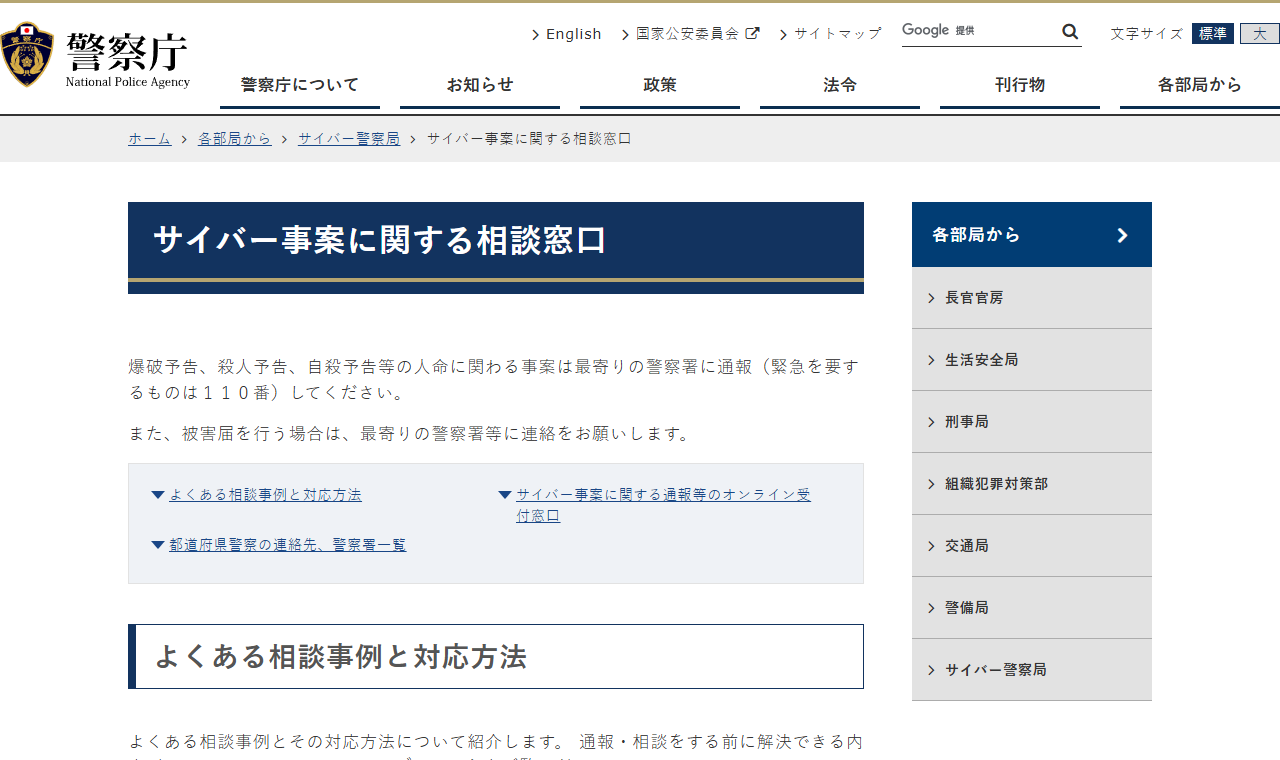The image size is (1280, 760).
Task: Click the triangle icon before よくある相談事例と対応方法 link
Action: (158, 495)
